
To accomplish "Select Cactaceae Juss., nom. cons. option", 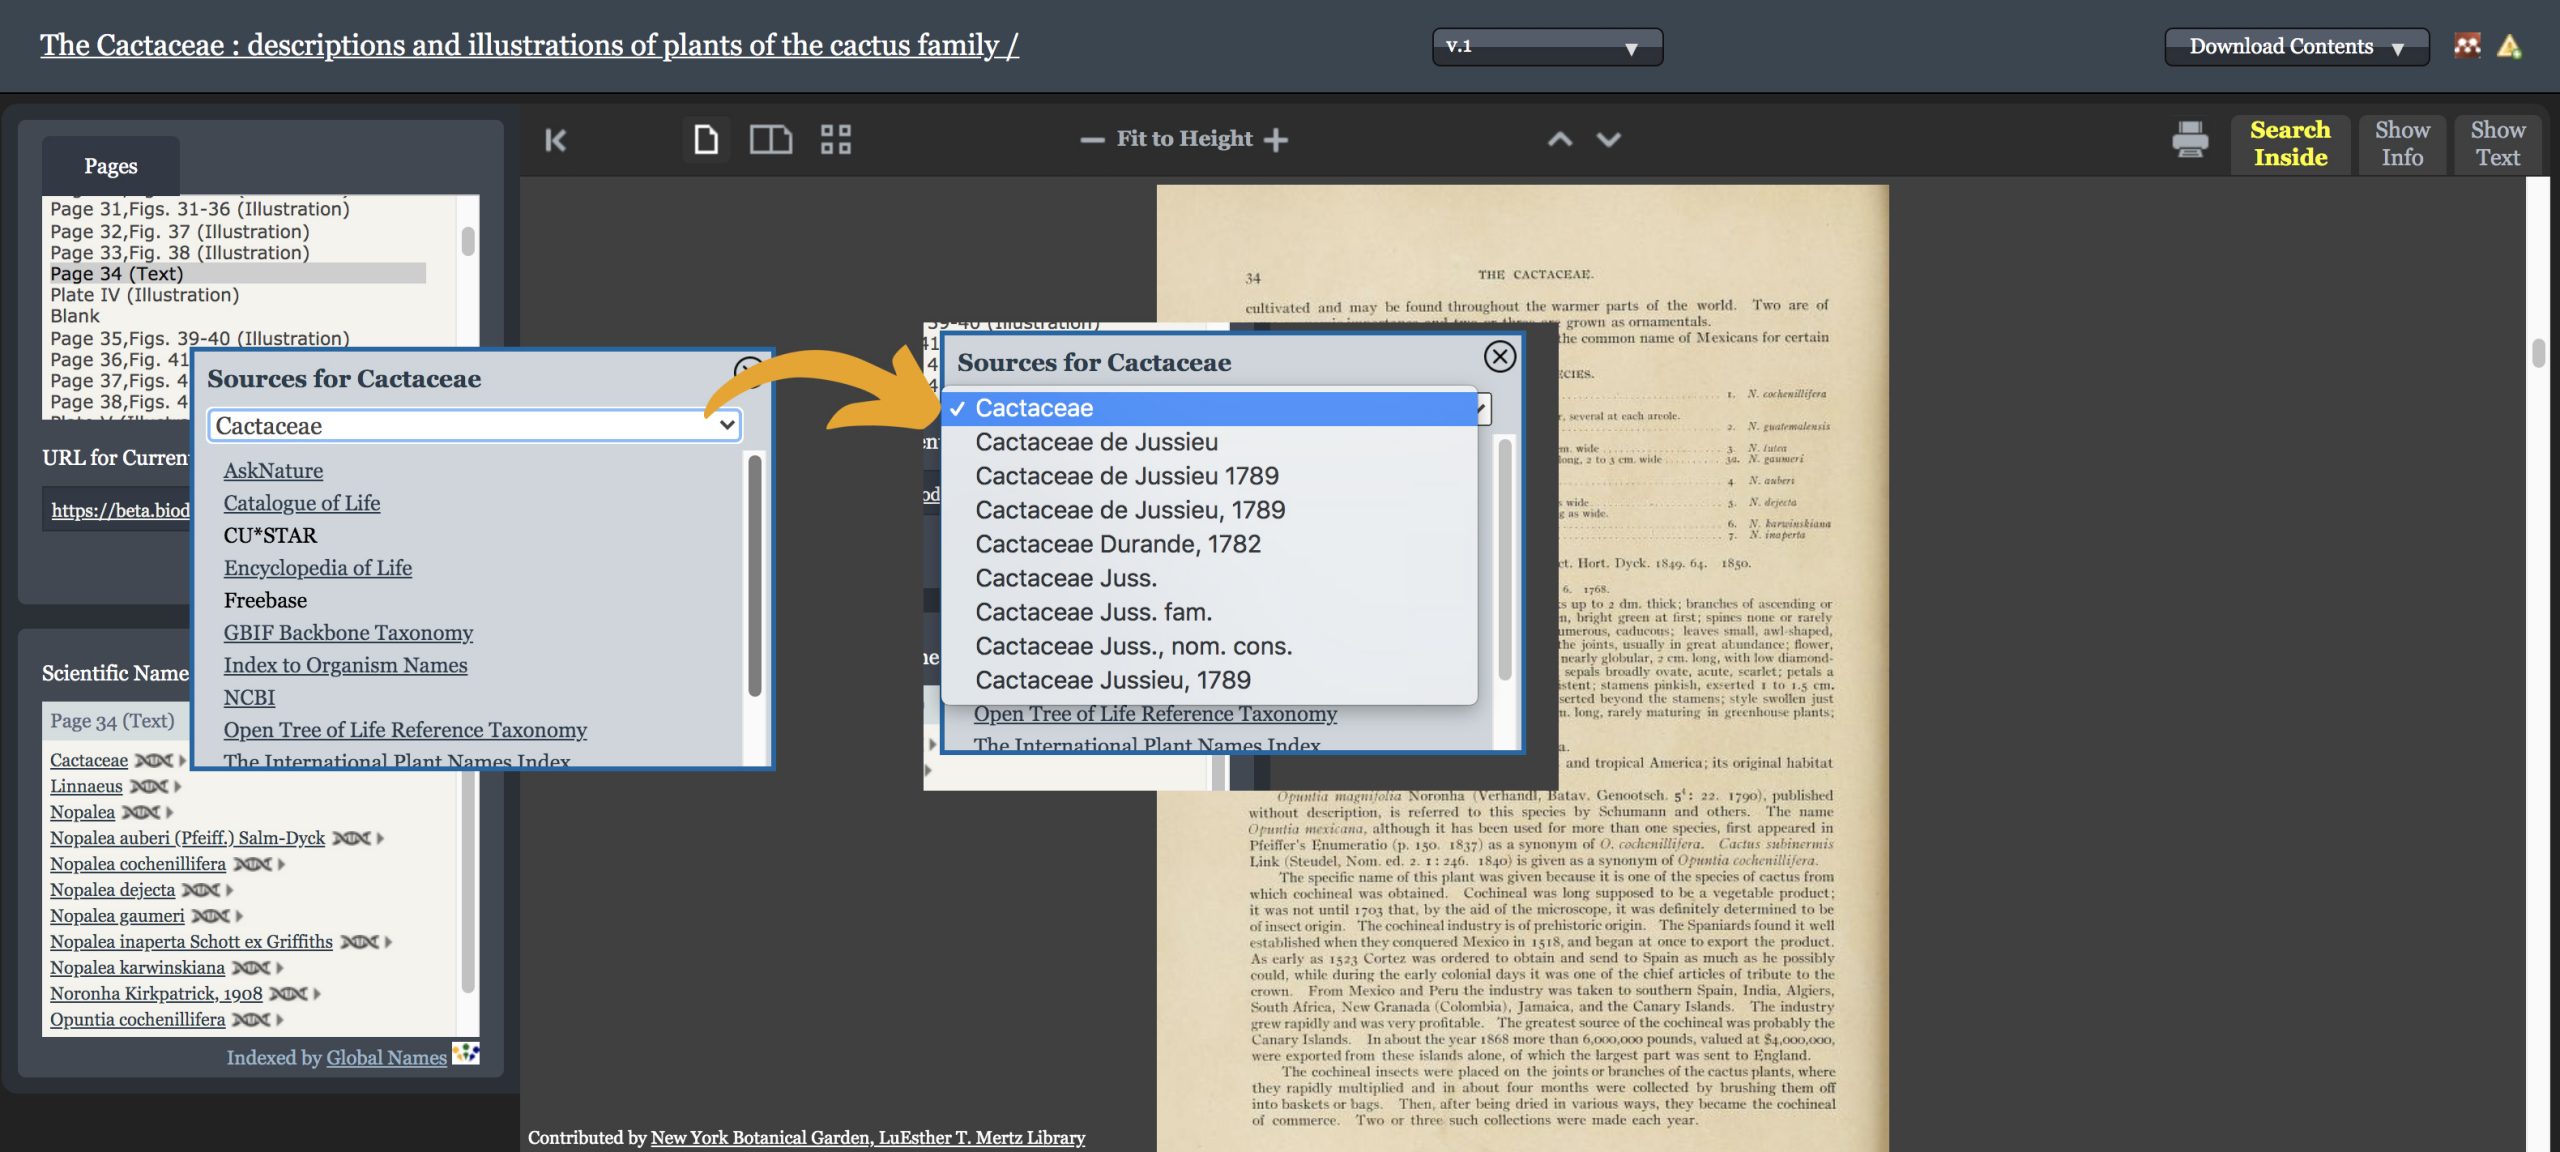I will (1209, 646).
